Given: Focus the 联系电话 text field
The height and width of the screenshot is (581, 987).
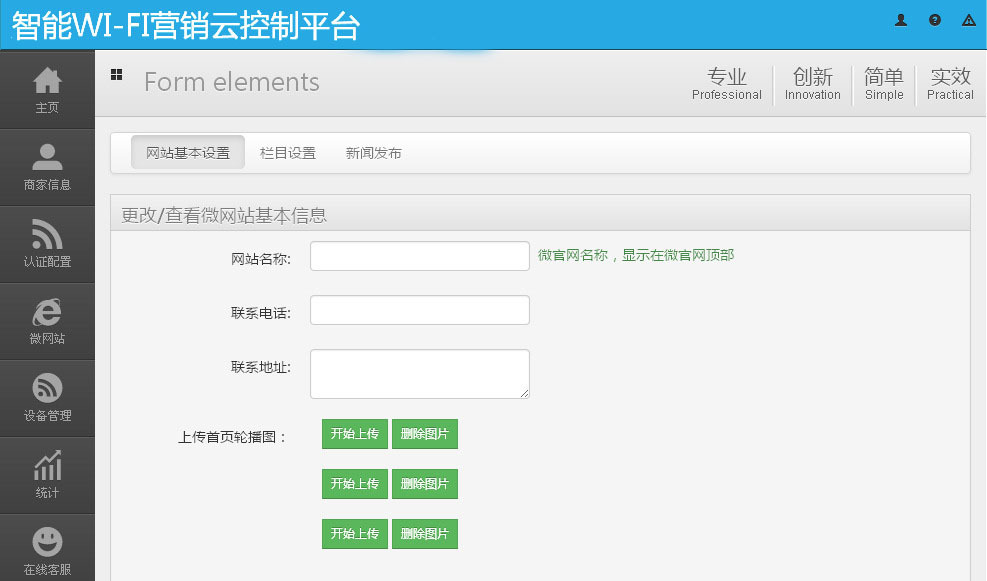Looking at the screenshot, I should [419, 310].
